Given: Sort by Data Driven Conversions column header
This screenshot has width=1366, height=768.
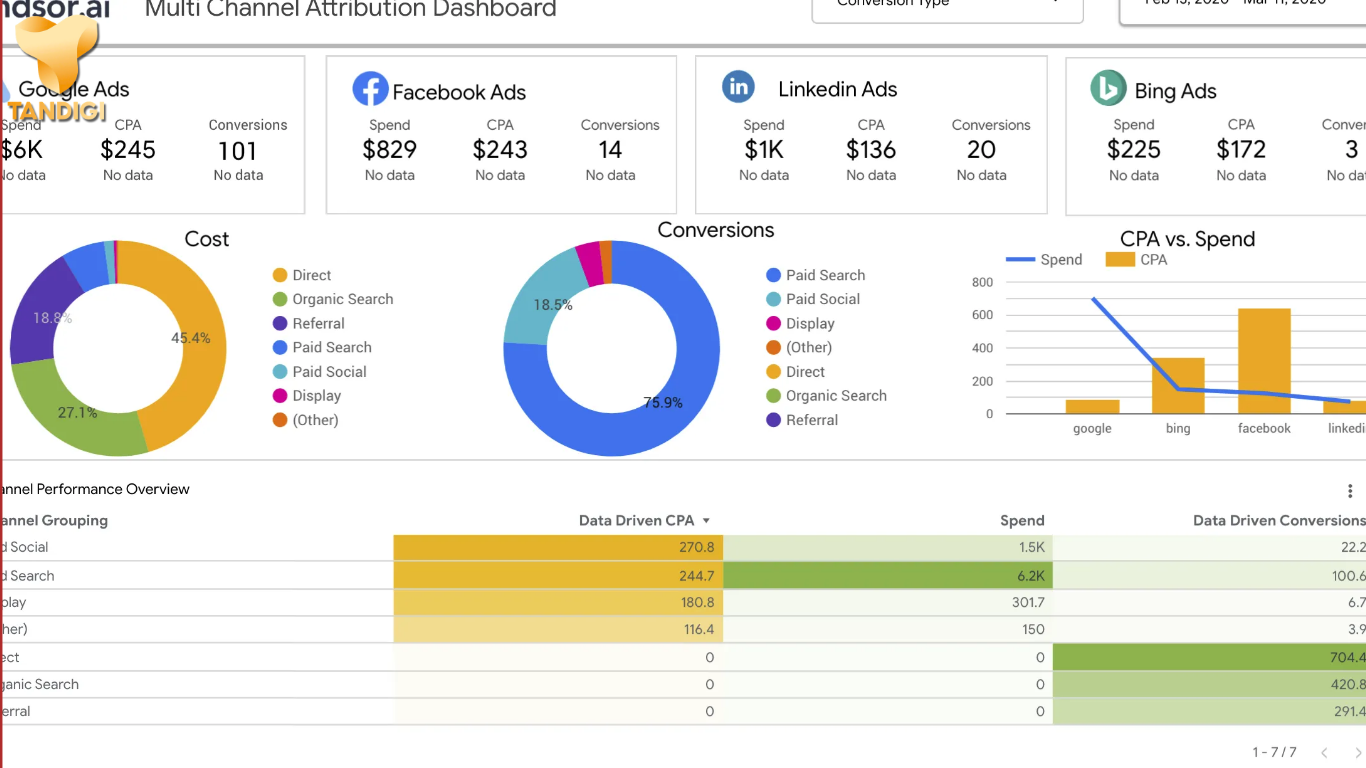Looking at the screenshot, I should (1279, 521).
